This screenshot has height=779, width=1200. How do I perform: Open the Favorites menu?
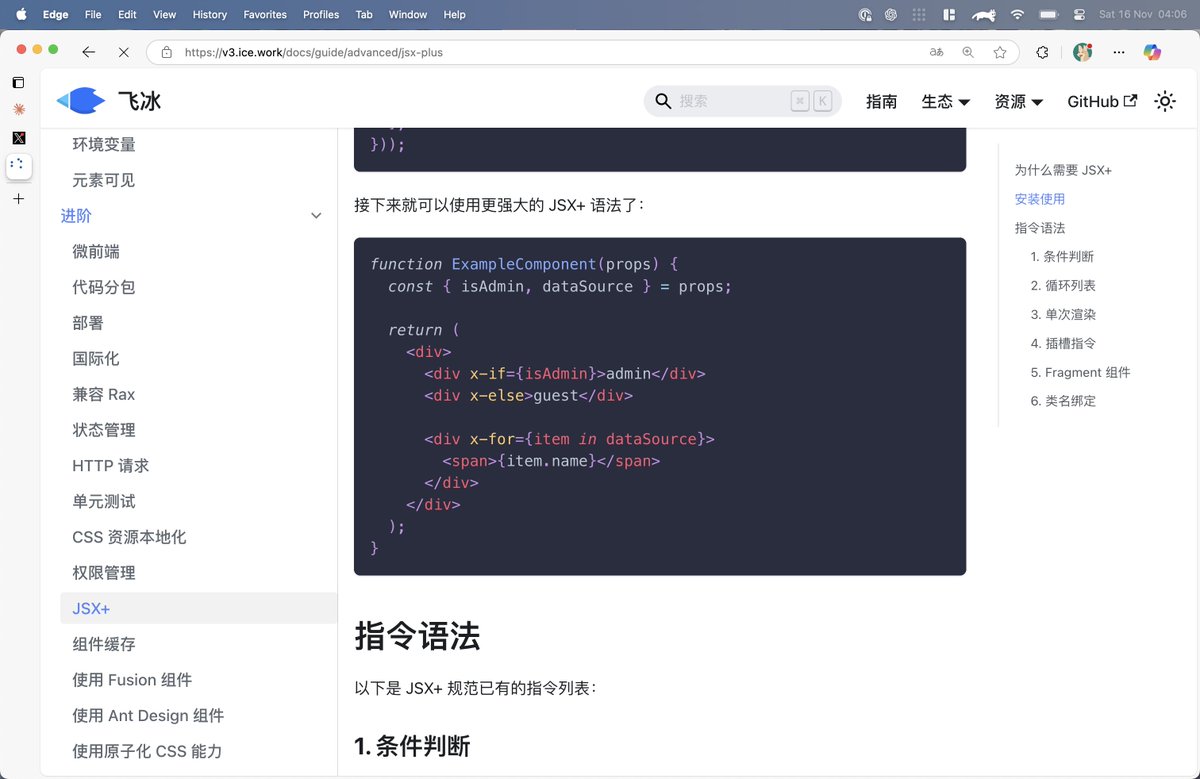[265, 15]
